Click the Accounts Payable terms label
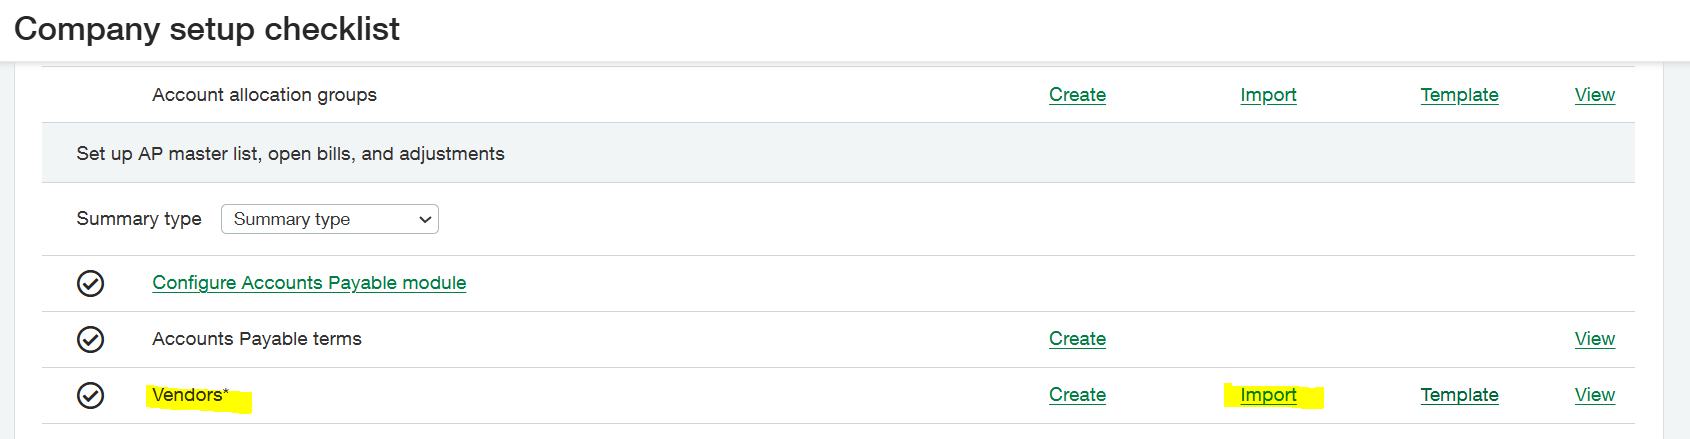The image size is (1690, 439). coord(257,339)
